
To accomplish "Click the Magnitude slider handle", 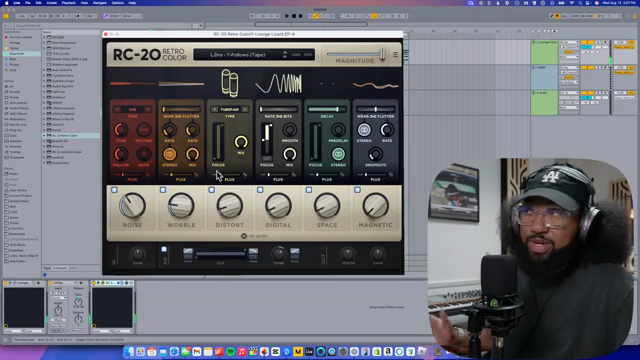I will [383, 54].
